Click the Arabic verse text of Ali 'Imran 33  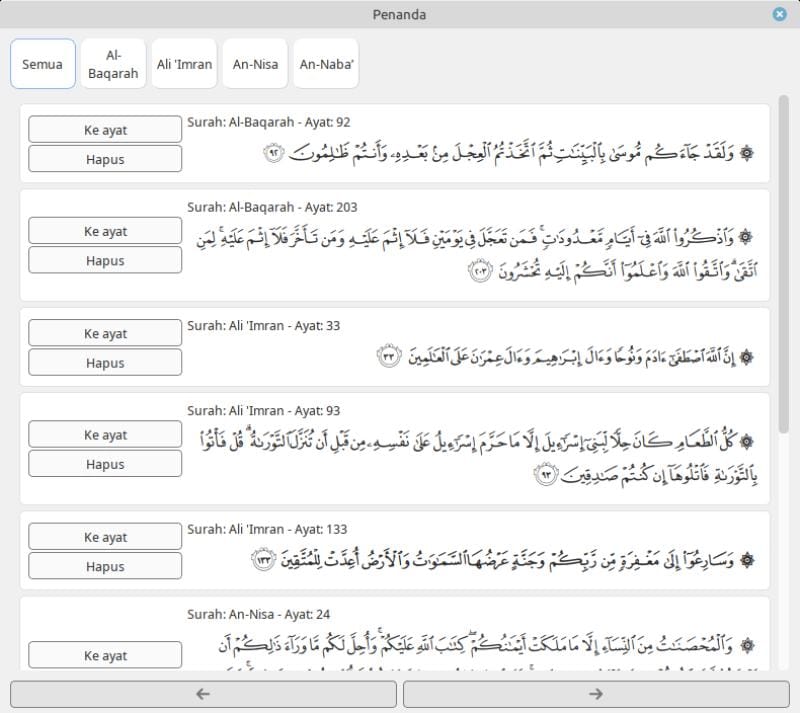pos(566,356)
